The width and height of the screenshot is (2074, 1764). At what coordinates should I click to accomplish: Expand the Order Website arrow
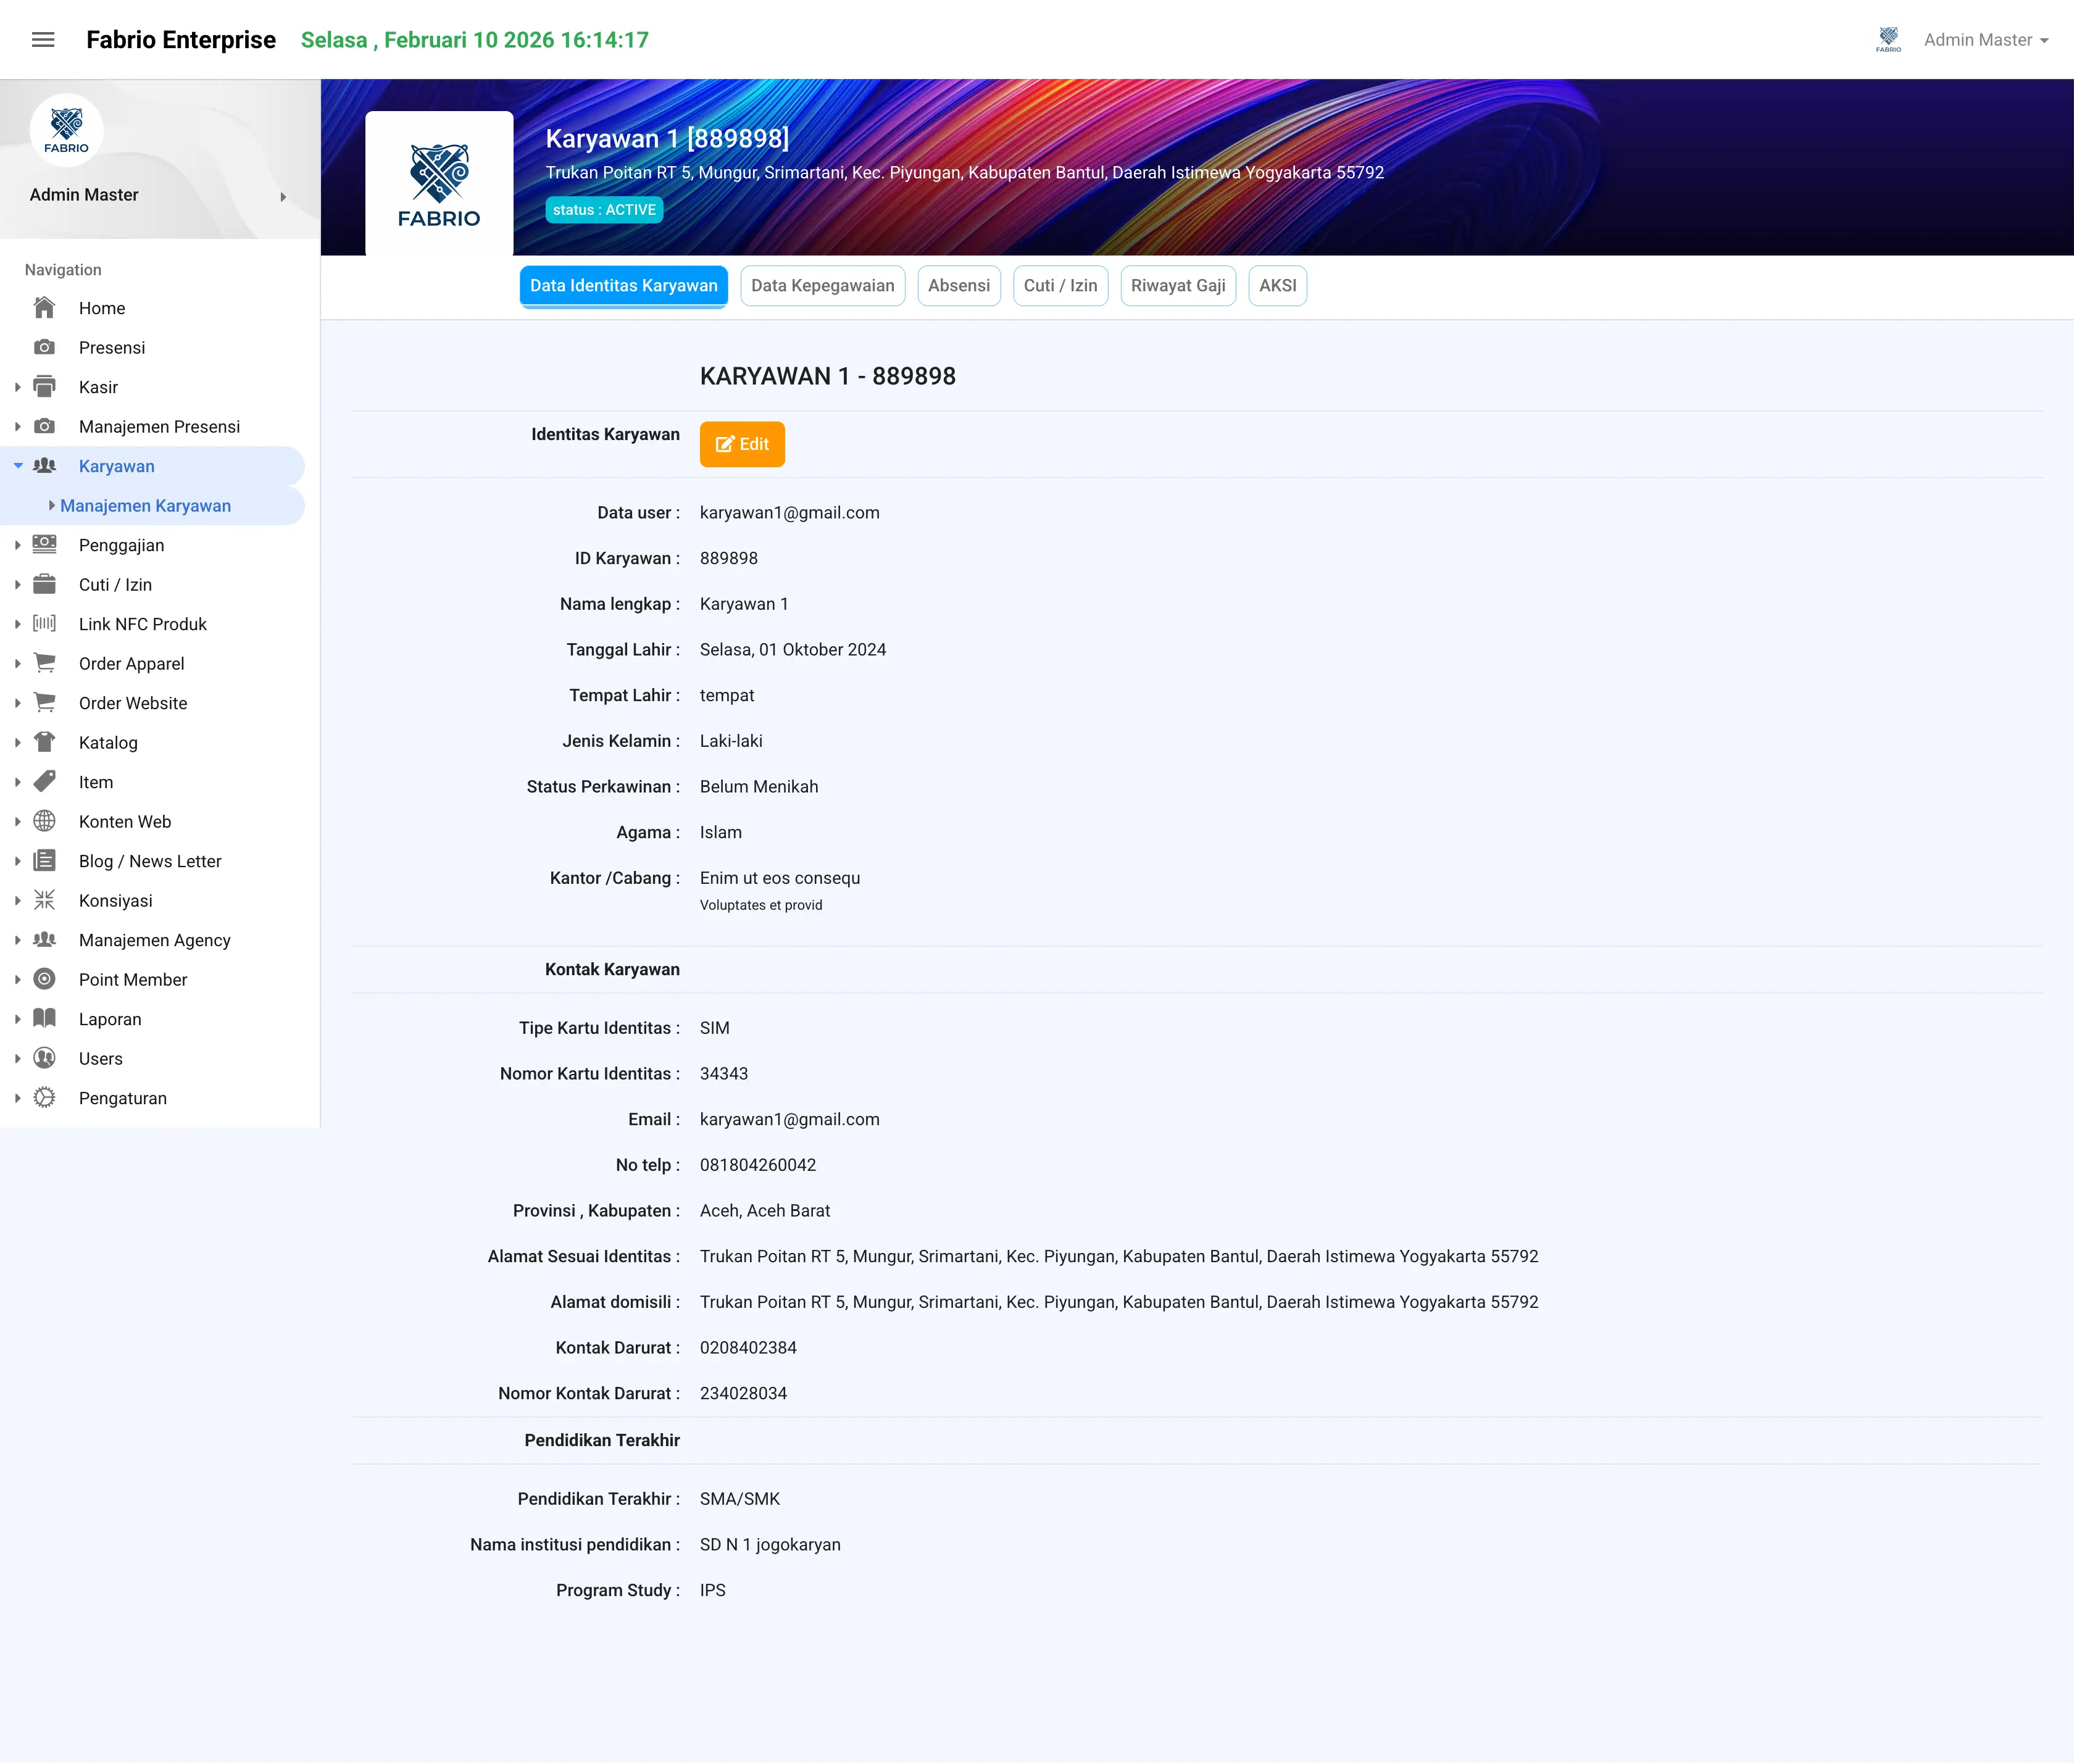point(17,703)
